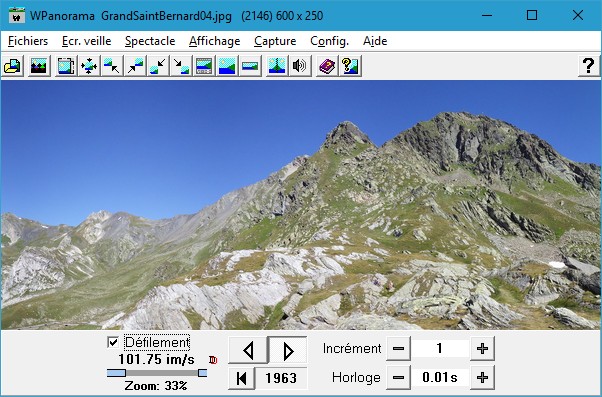Image resolution: width=602 pixels, height=397 pixels.
Task: Click the Incrément value field showing 1
Action: point(440,349)
